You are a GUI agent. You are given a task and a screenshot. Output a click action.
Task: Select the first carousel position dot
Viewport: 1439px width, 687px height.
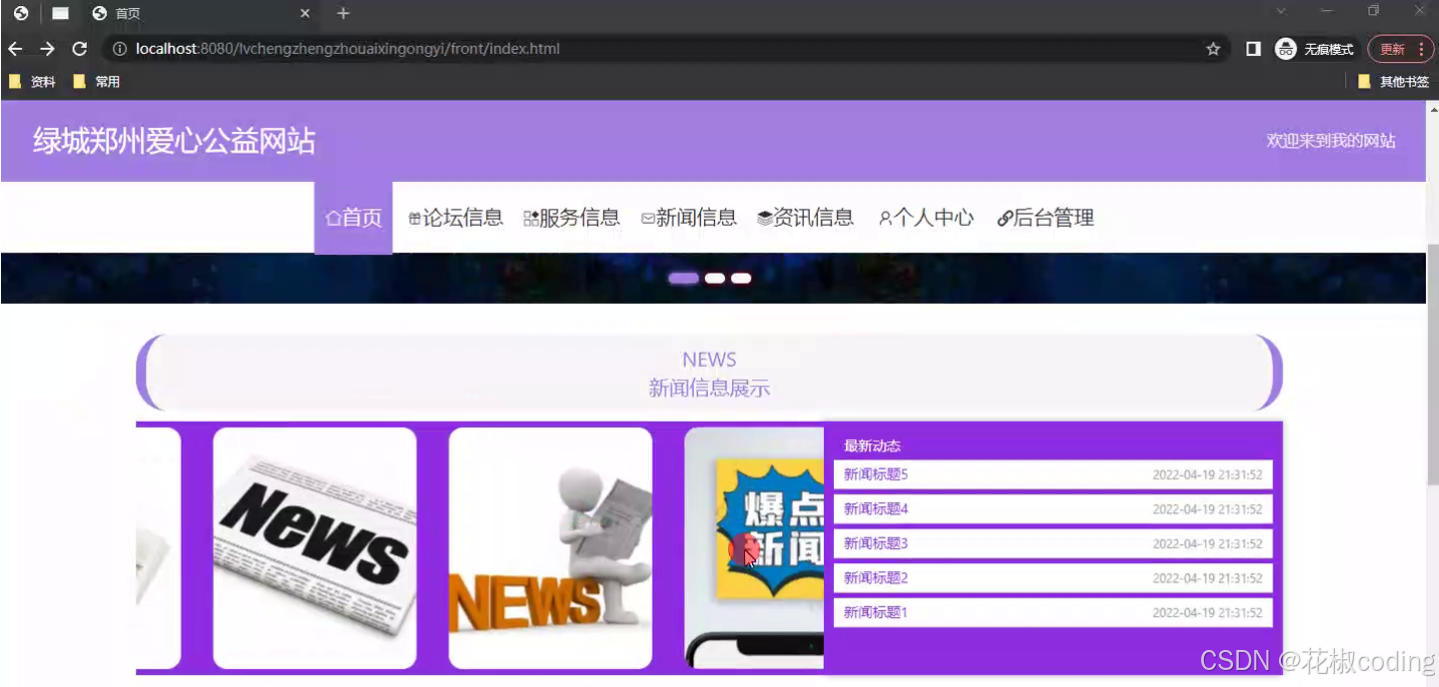point(683,278)
